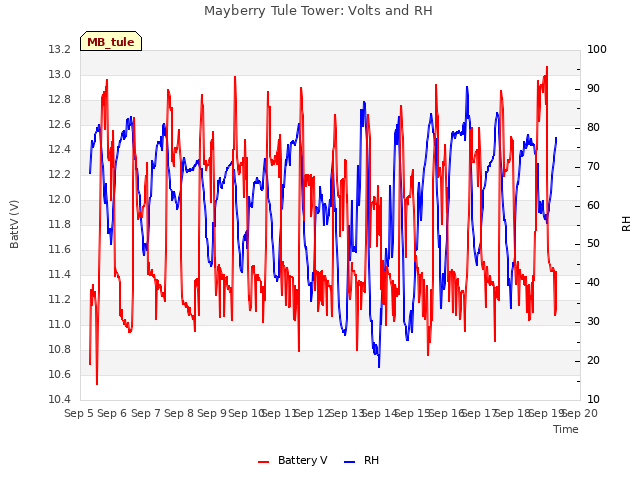Click the 11.0 left axis tick label

pyautogui.click(x=60, y=324)
